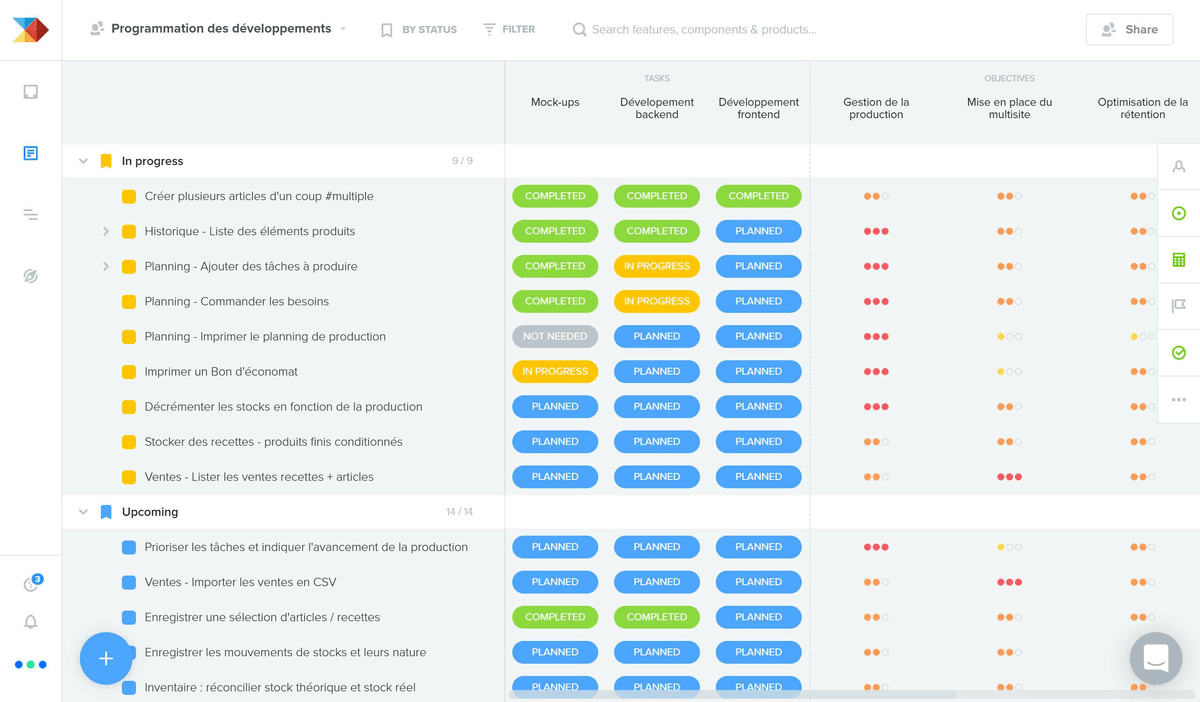Toggle the FILTER panel
Screen dimensions: 1200x702
508,29
